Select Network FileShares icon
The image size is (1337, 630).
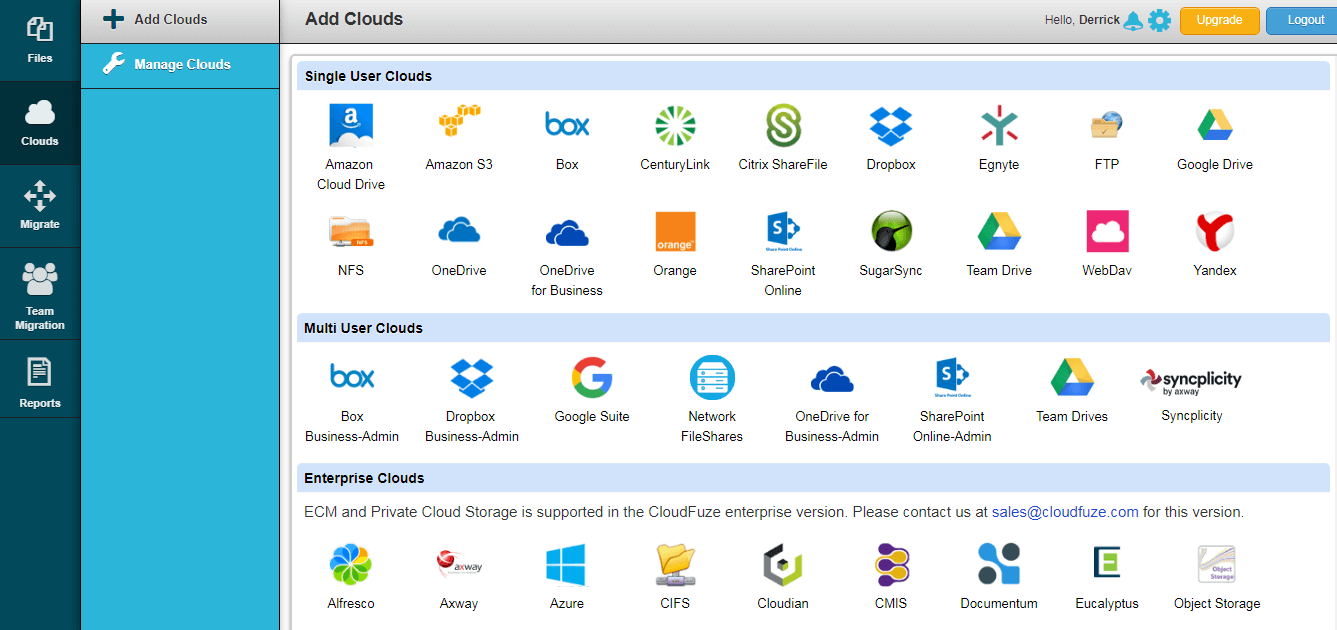(x=712, y=378)
